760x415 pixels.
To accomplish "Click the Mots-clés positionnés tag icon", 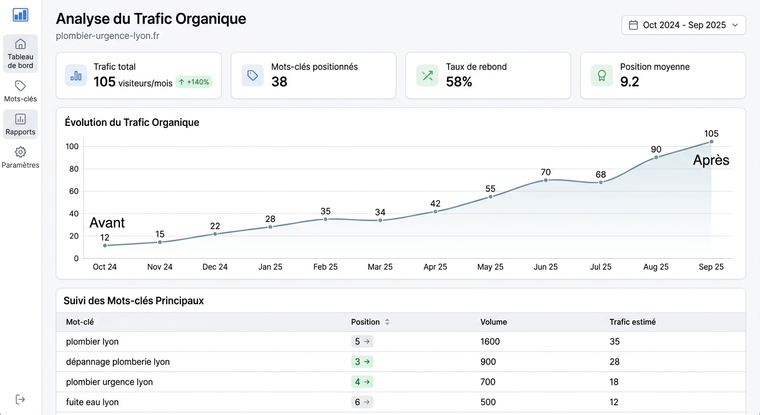I will tap(254, 75).
